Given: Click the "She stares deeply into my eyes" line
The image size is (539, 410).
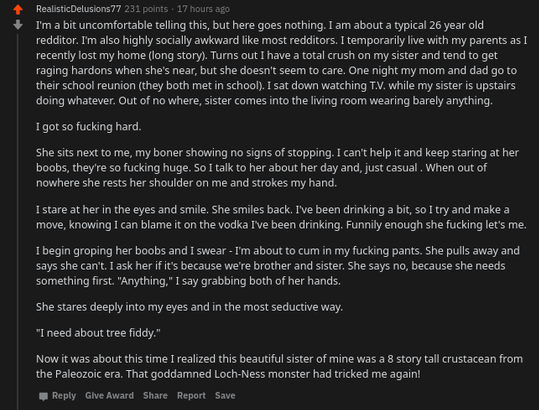Looking at the screenshot, I should [x=189, y=307].
